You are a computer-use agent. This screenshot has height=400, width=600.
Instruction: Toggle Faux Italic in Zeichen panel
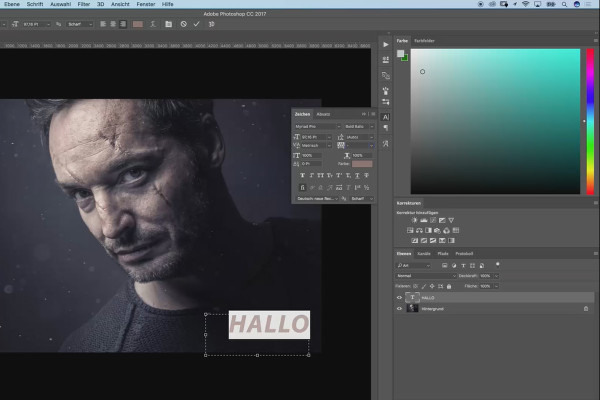(x=311, y=176)
